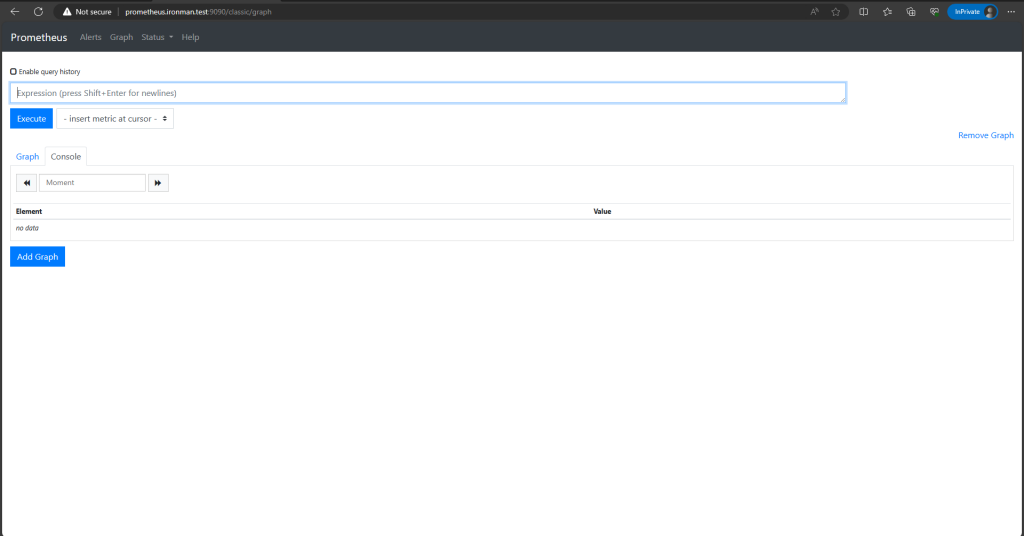Add page to favorites with star icon
The image size is (1024, 536).
[836, 12]
